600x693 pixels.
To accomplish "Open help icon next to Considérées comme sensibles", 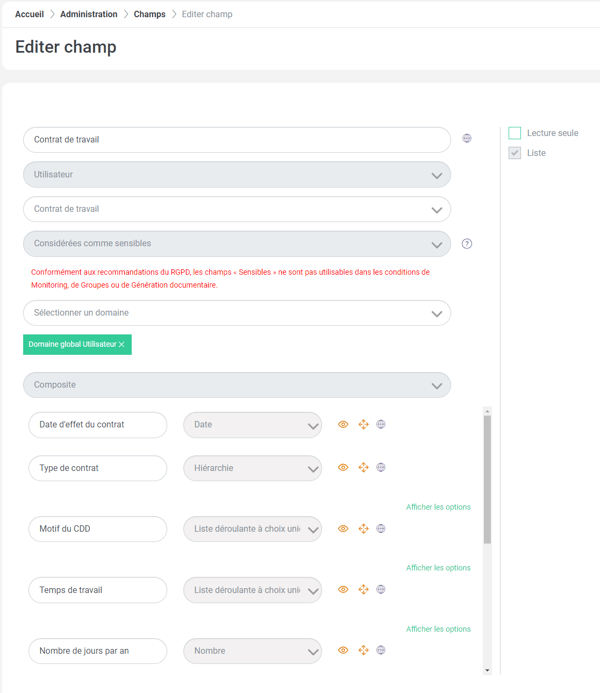I will (467, 244).
